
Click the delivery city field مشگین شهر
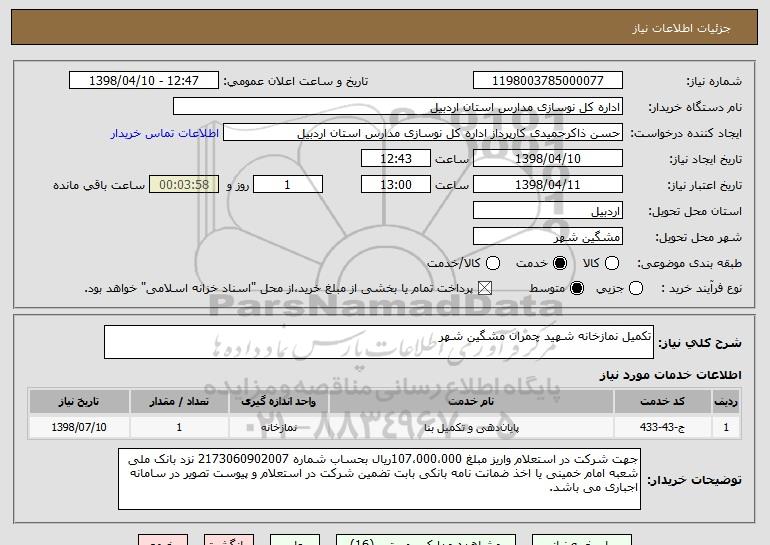tap(548, 237)
